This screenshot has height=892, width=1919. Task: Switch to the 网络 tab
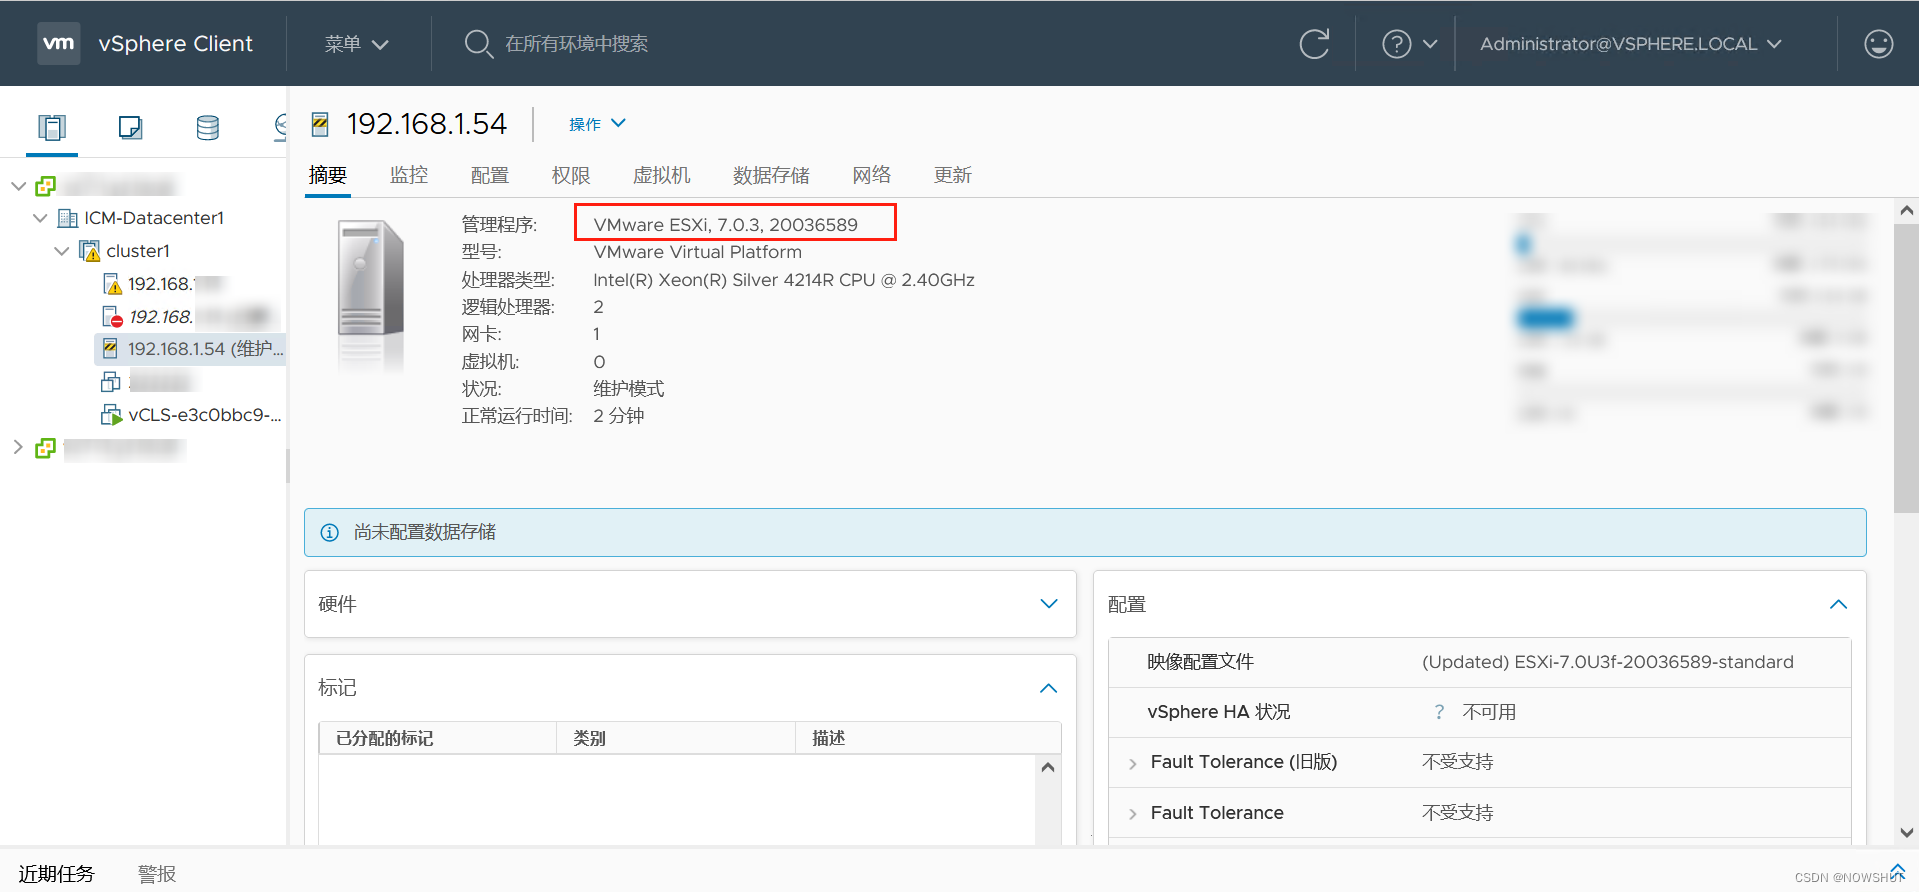(x=872, y=175)
